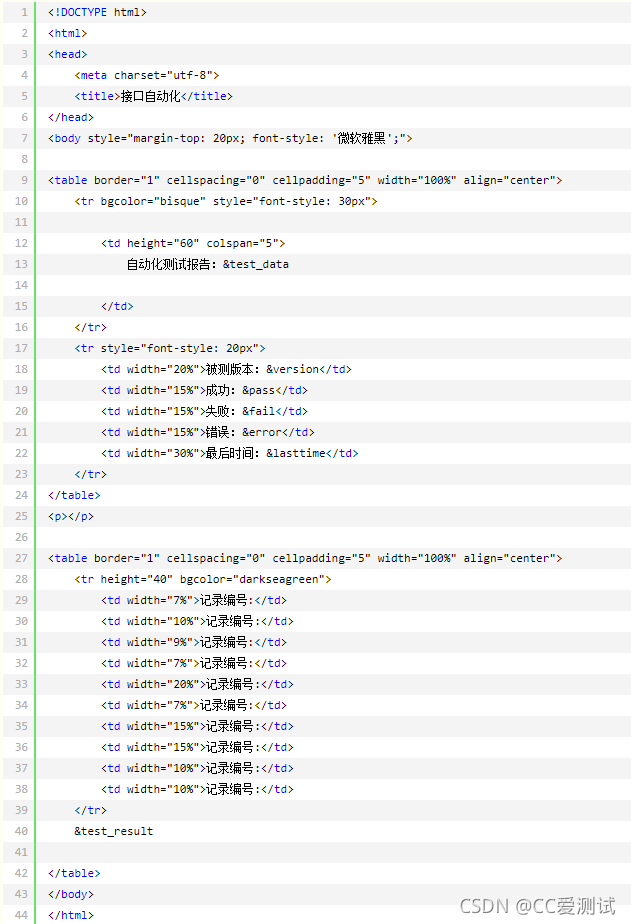
Task: Click line number 14 in the gutter
Action: [21, 285]
